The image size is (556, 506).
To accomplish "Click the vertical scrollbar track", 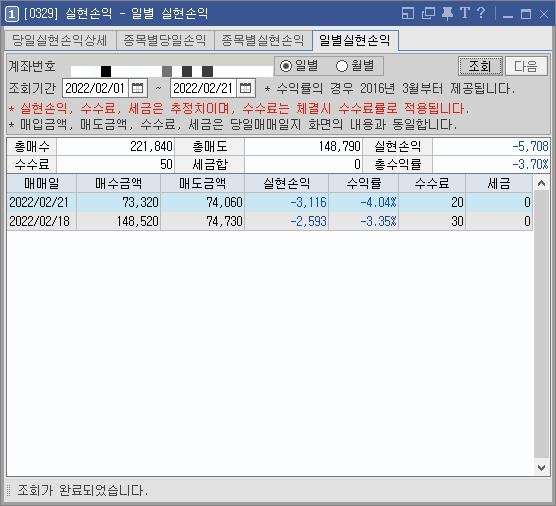I will 541,325.
